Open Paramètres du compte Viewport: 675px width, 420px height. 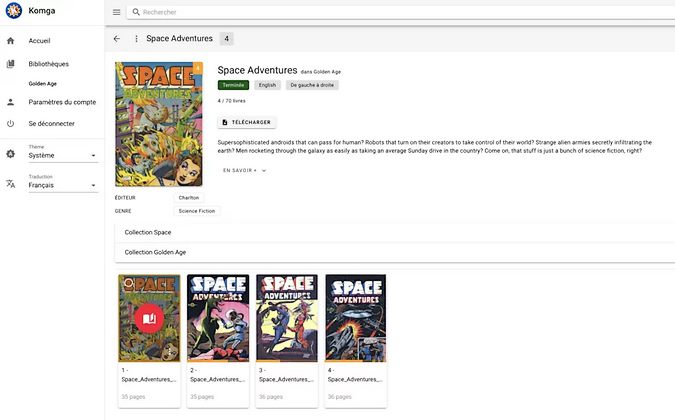(62, 102)
